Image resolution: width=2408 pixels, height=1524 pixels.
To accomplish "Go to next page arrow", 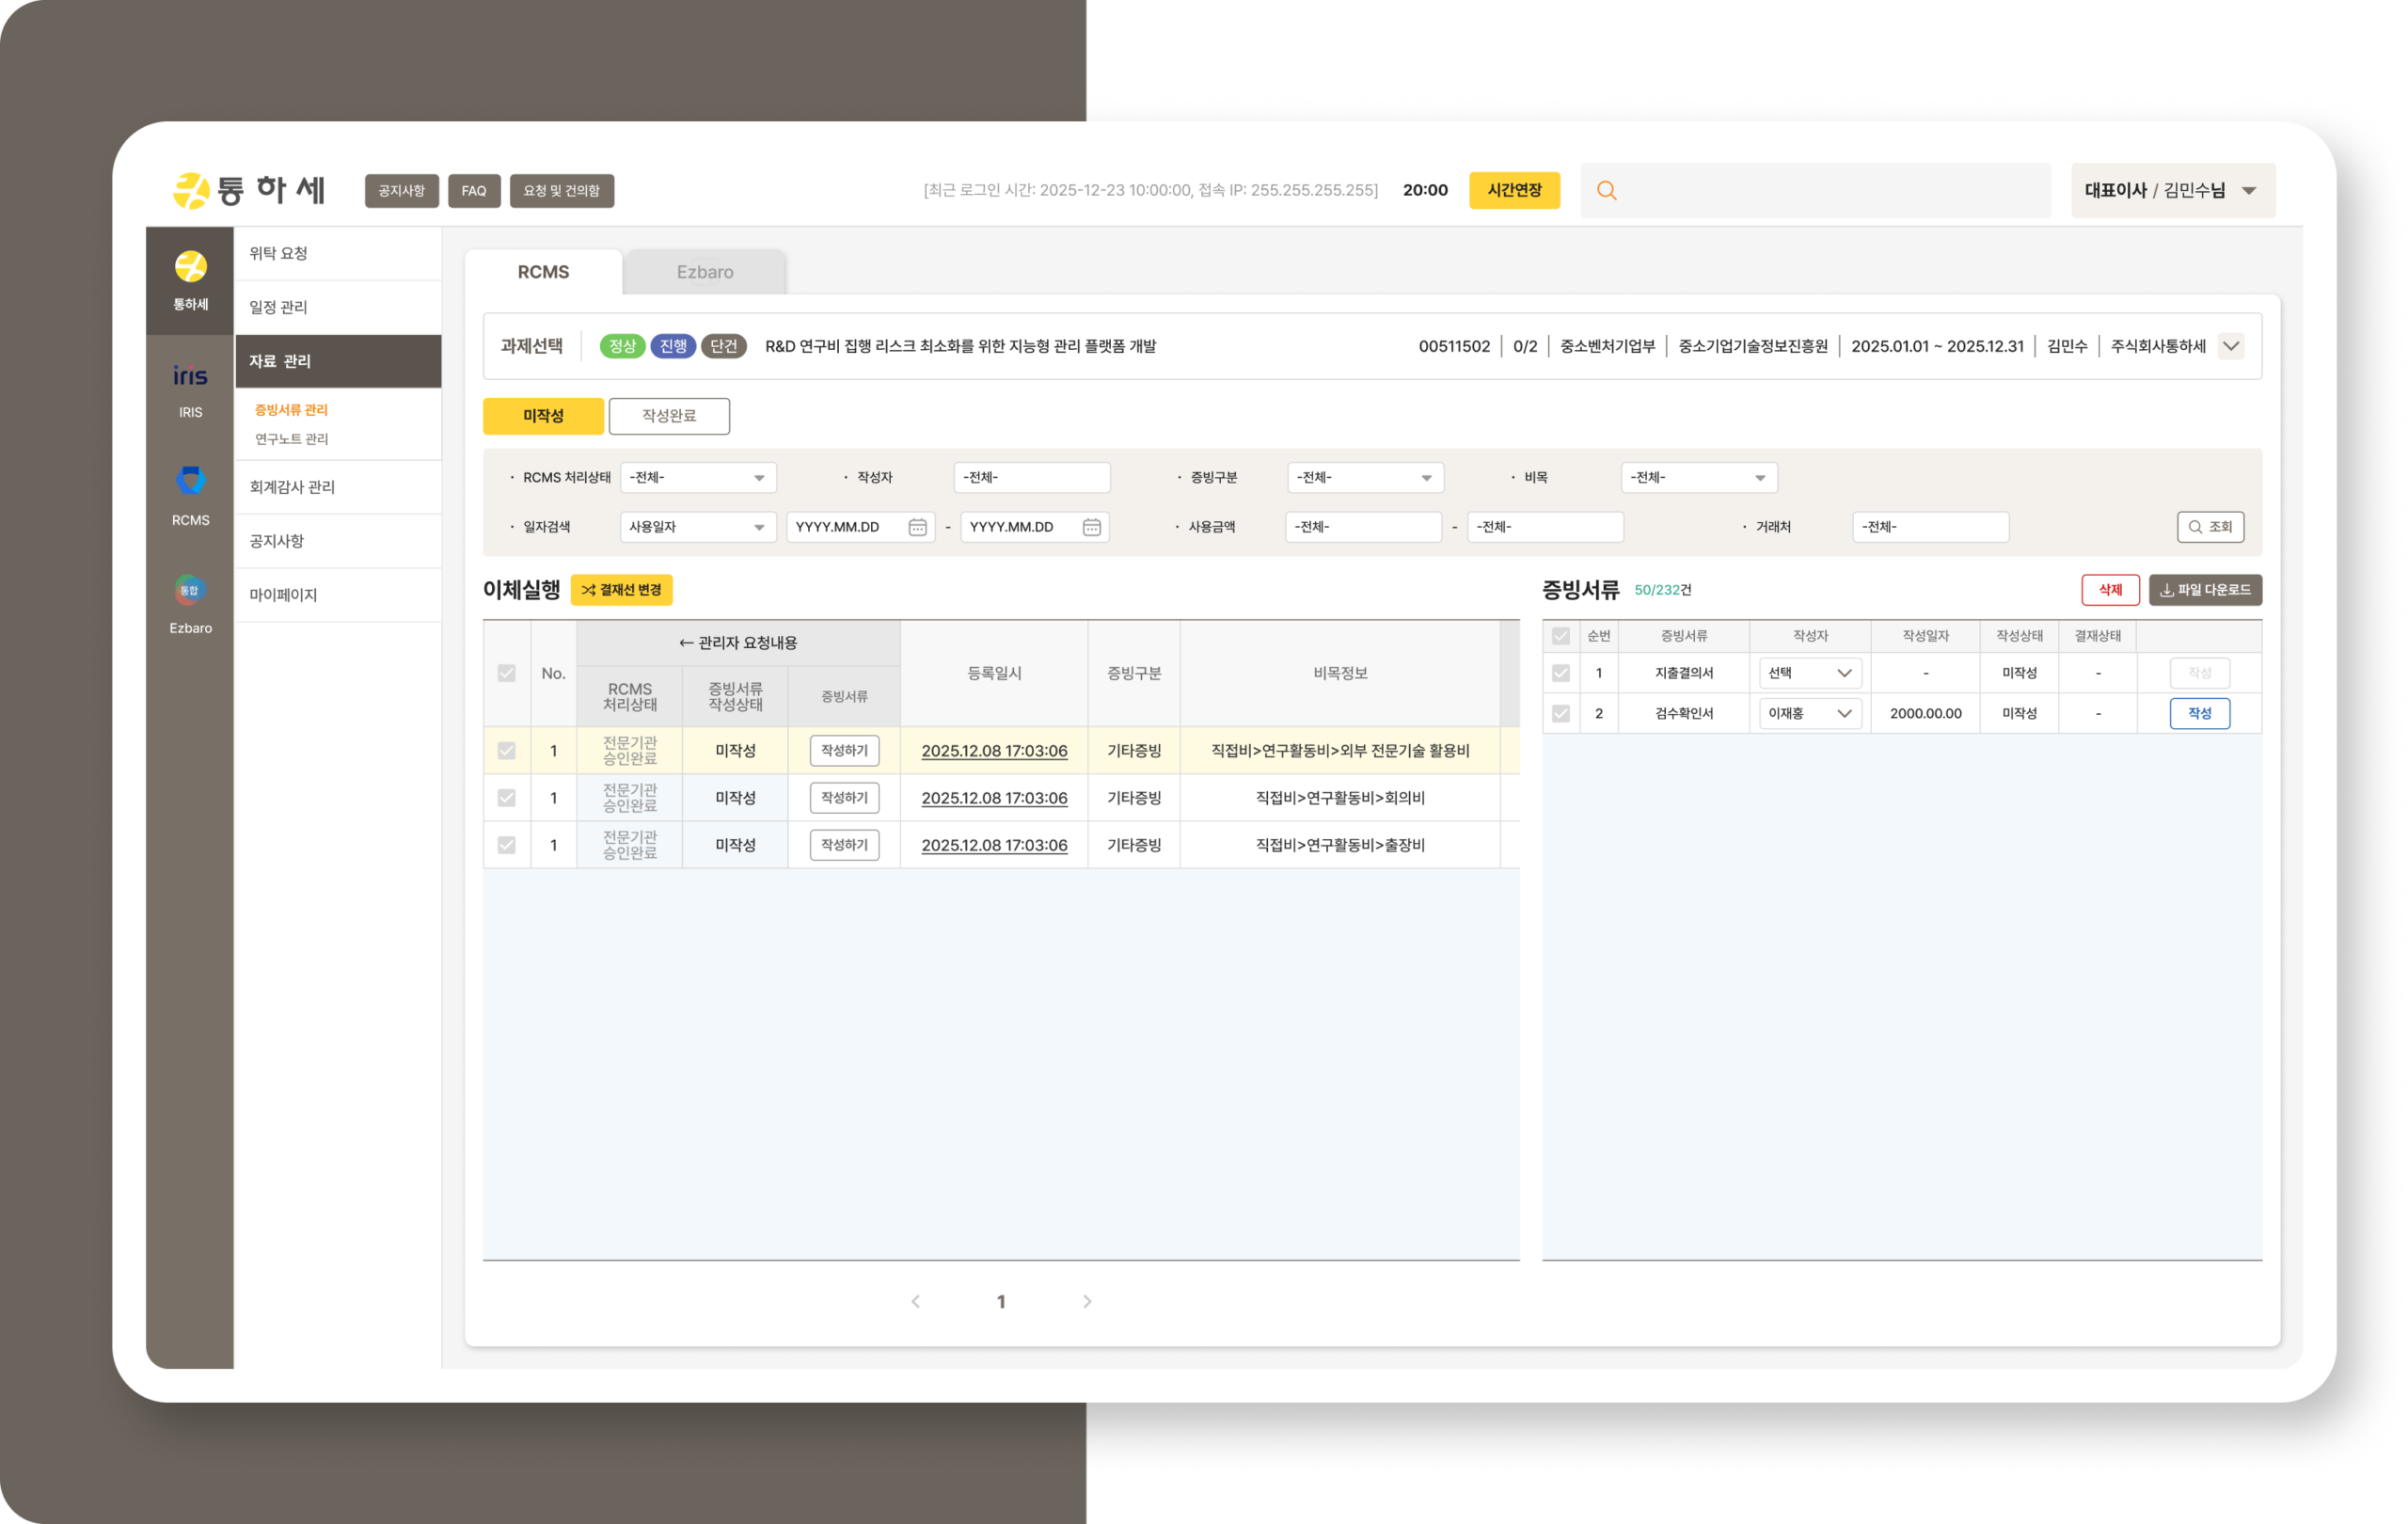I will pos(1087,1301).
